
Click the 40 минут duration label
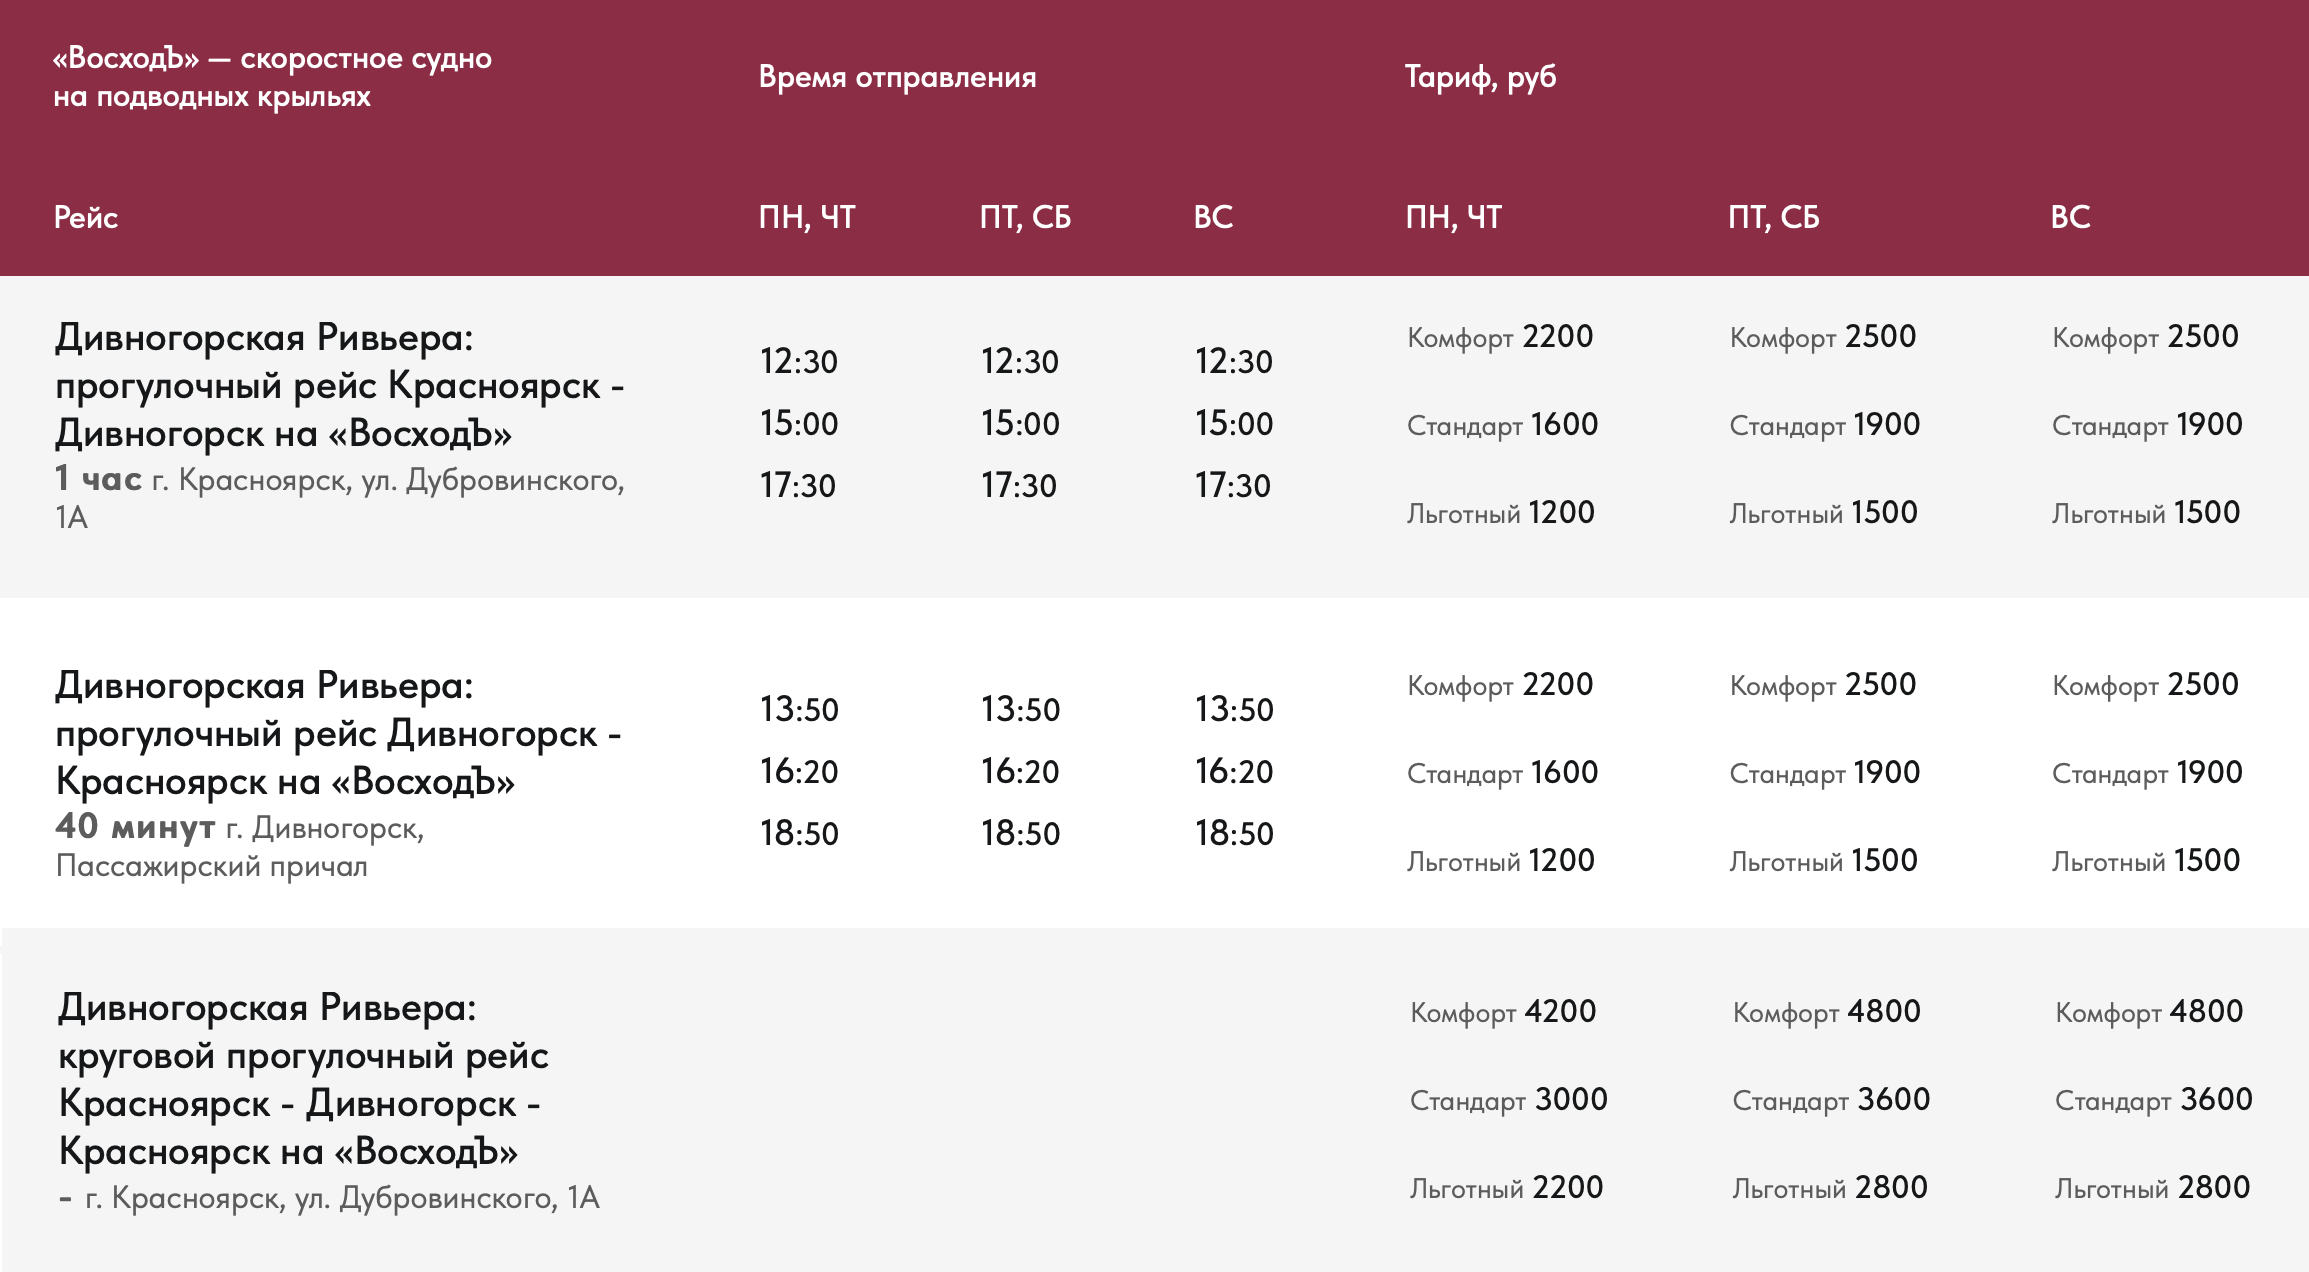pos(135,827)
